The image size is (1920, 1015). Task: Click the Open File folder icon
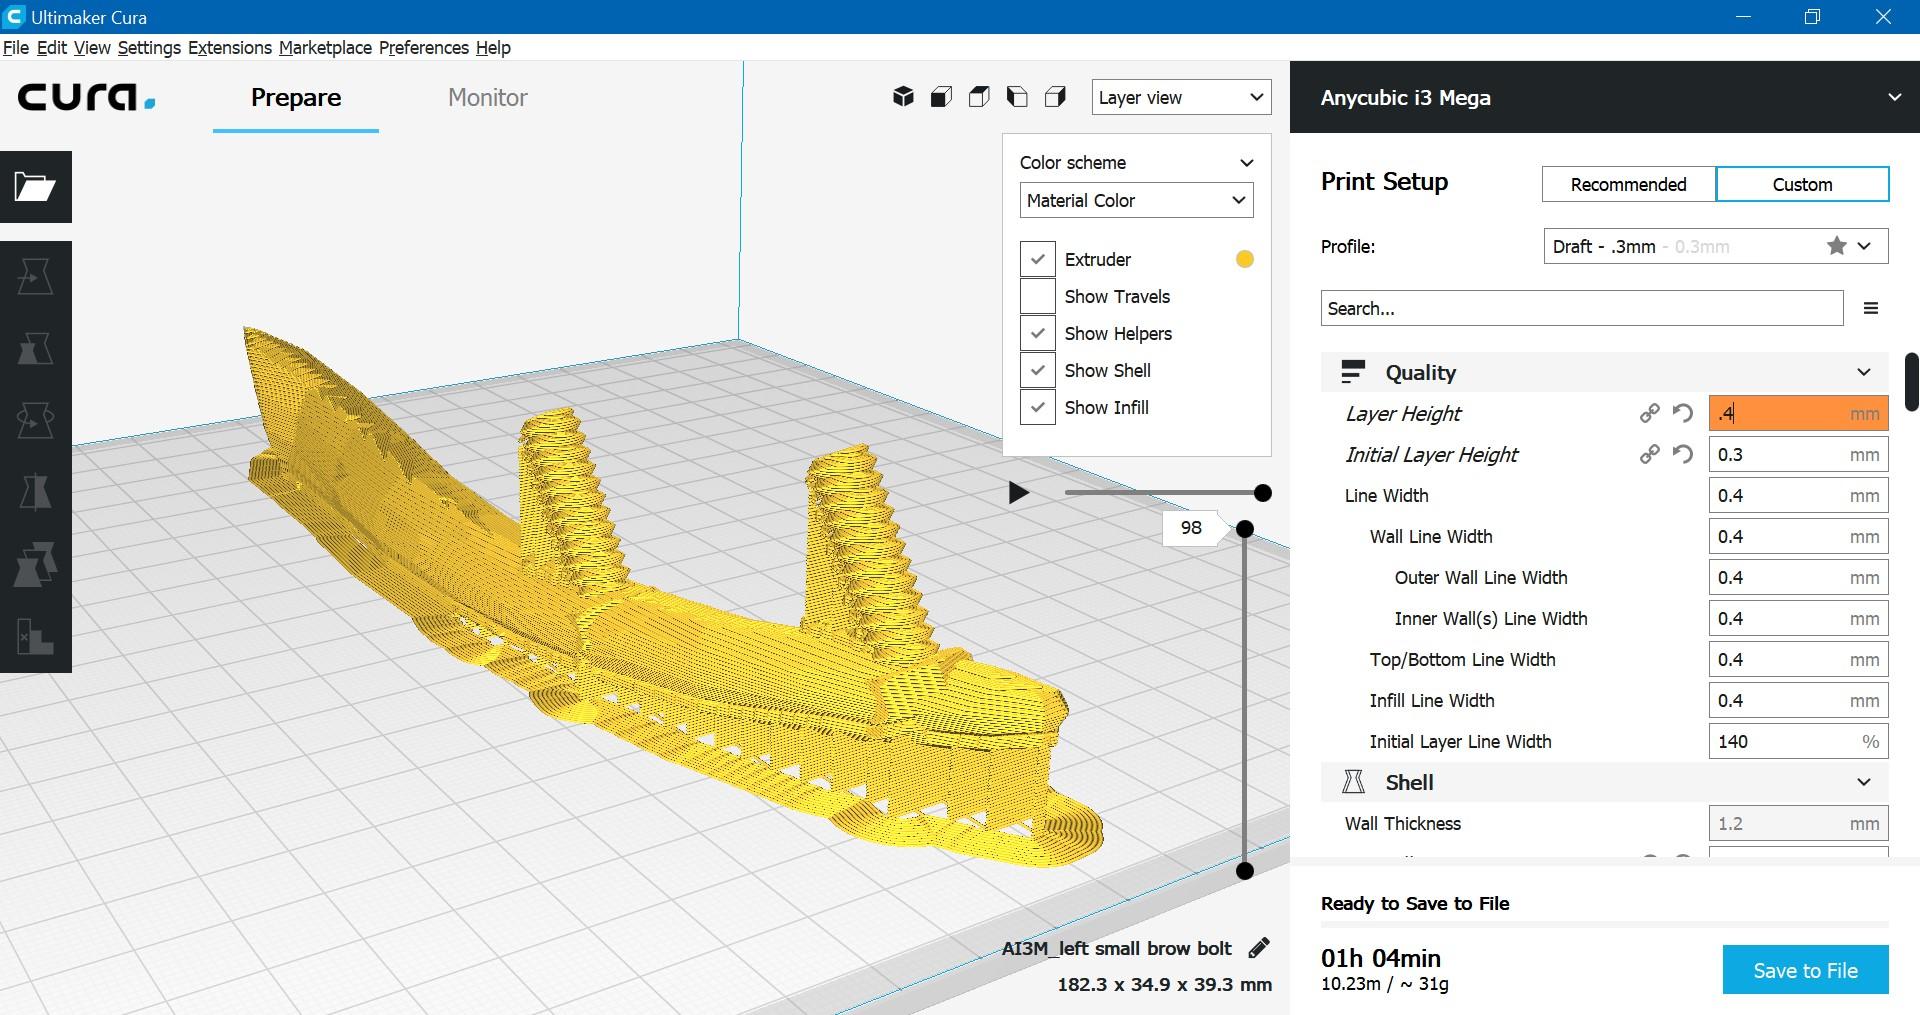coord(35,187)
